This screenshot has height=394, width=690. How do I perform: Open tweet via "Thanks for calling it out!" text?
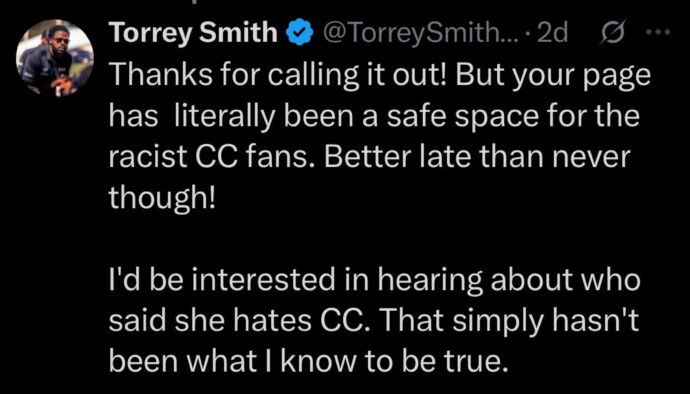point(278,75)
